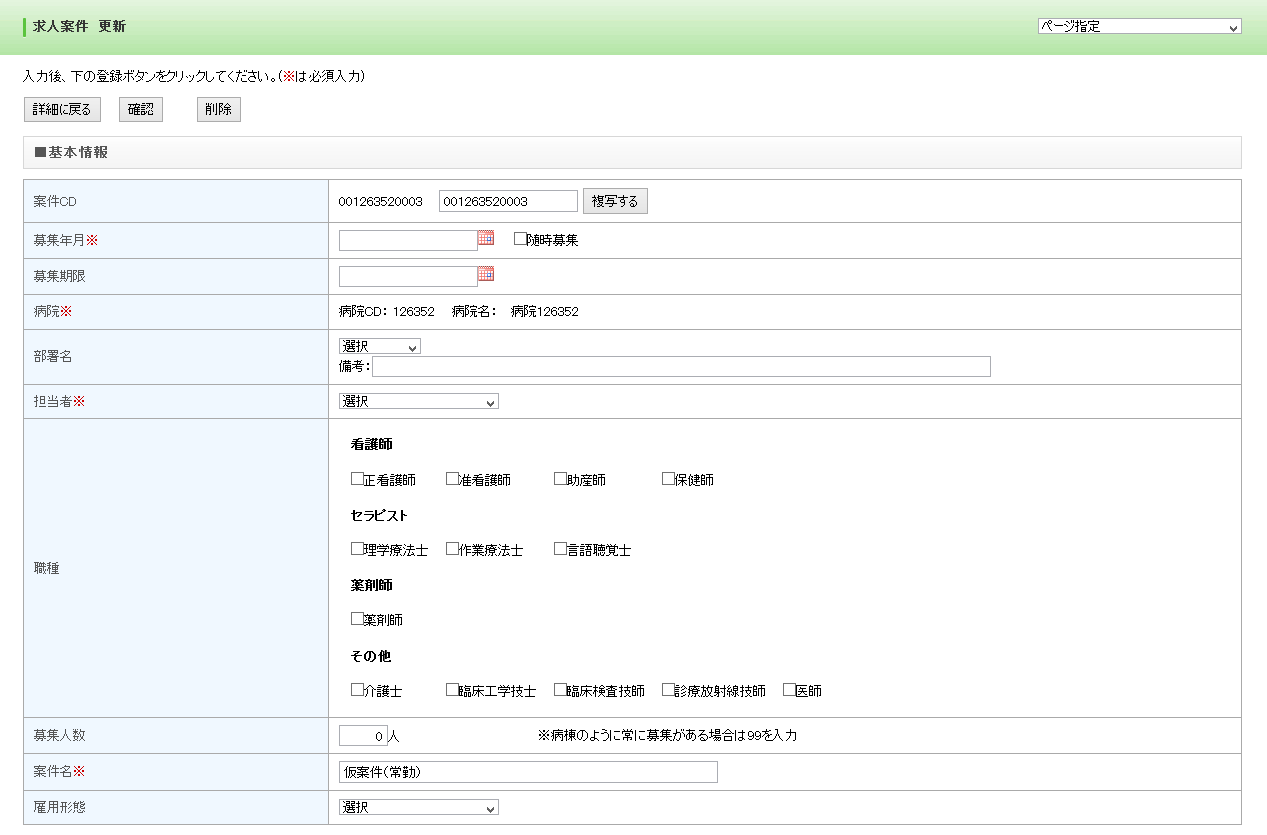Screen dimensions: 1267x835
Task: Click the 看護師 category heading
Action: pyautogui.click(x=372, y=444)
